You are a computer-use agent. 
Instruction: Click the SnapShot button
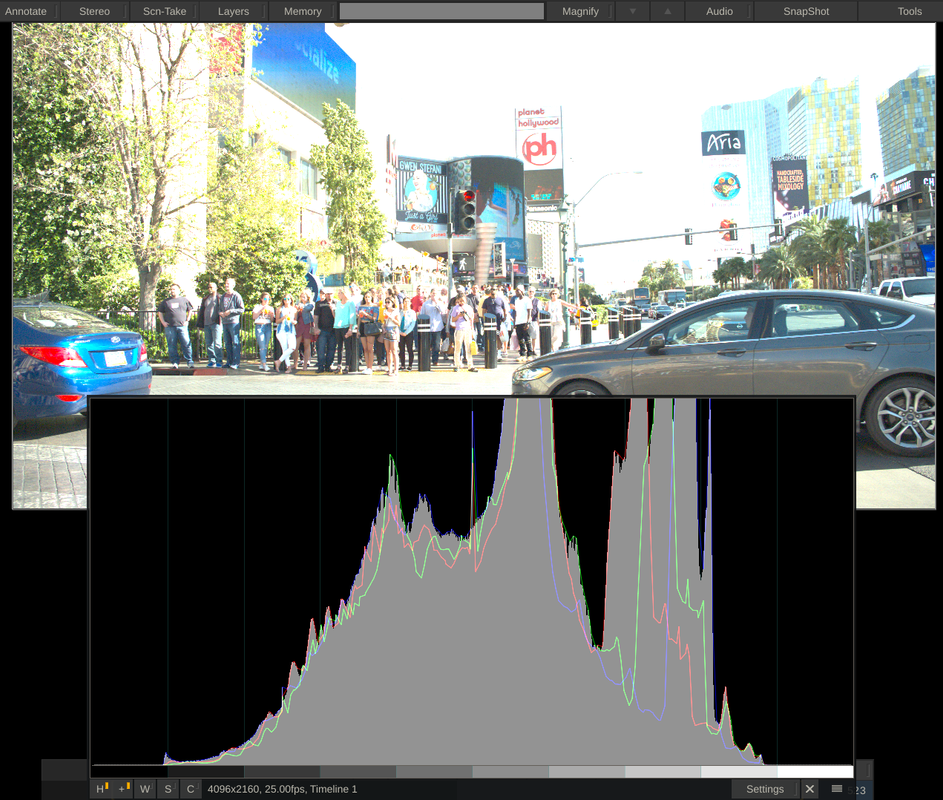[806, 11]
